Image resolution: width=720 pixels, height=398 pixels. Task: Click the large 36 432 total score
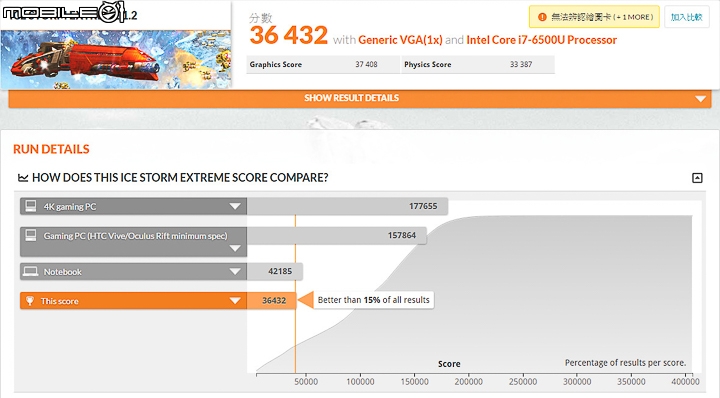pyautogui.click(x=289, y=35)
